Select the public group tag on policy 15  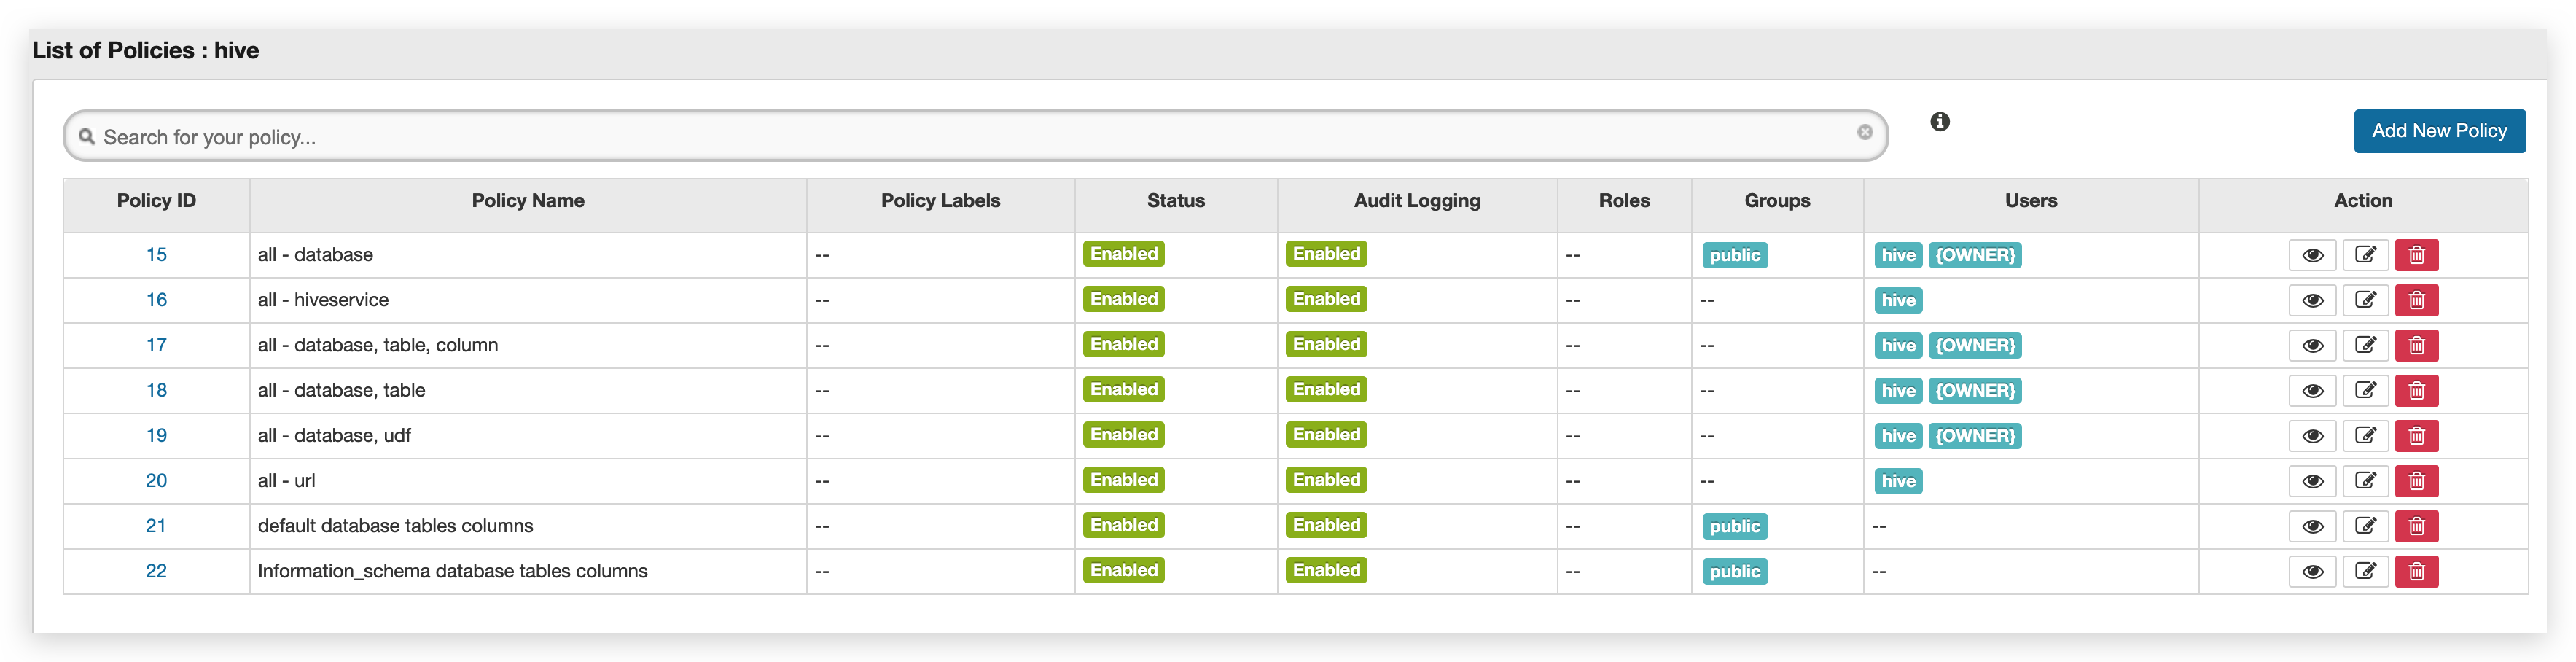(x=1734, y=255)
